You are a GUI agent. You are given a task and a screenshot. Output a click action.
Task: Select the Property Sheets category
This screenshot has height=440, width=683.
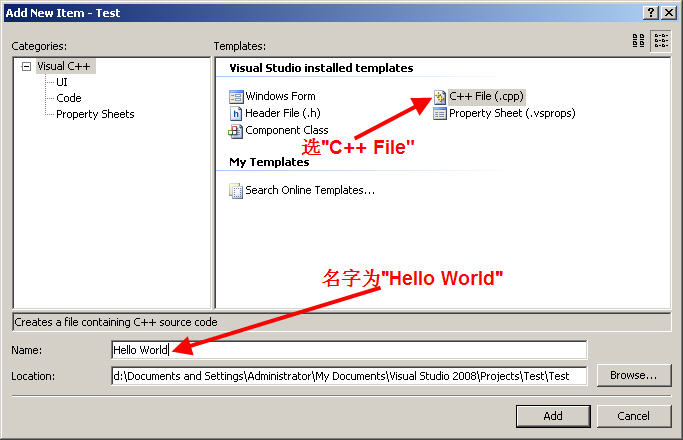[95, 114]
